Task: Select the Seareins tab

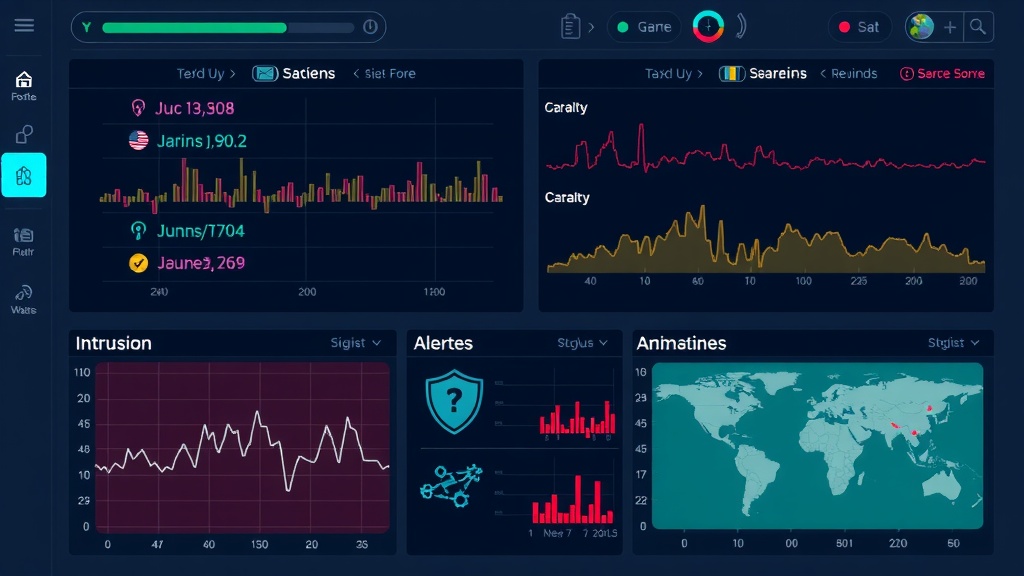Action: pyautogui.click(x=764, y=73)
